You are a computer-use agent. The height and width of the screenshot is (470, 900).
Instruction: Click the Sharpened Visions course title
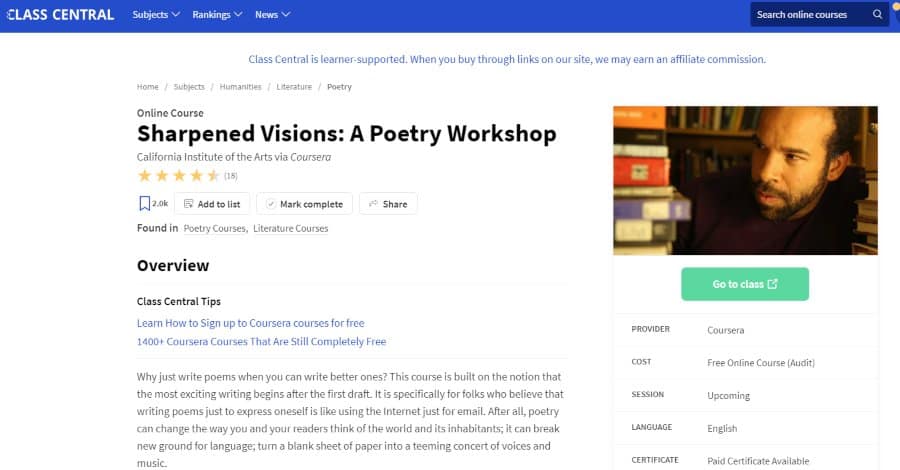point(347,134)
